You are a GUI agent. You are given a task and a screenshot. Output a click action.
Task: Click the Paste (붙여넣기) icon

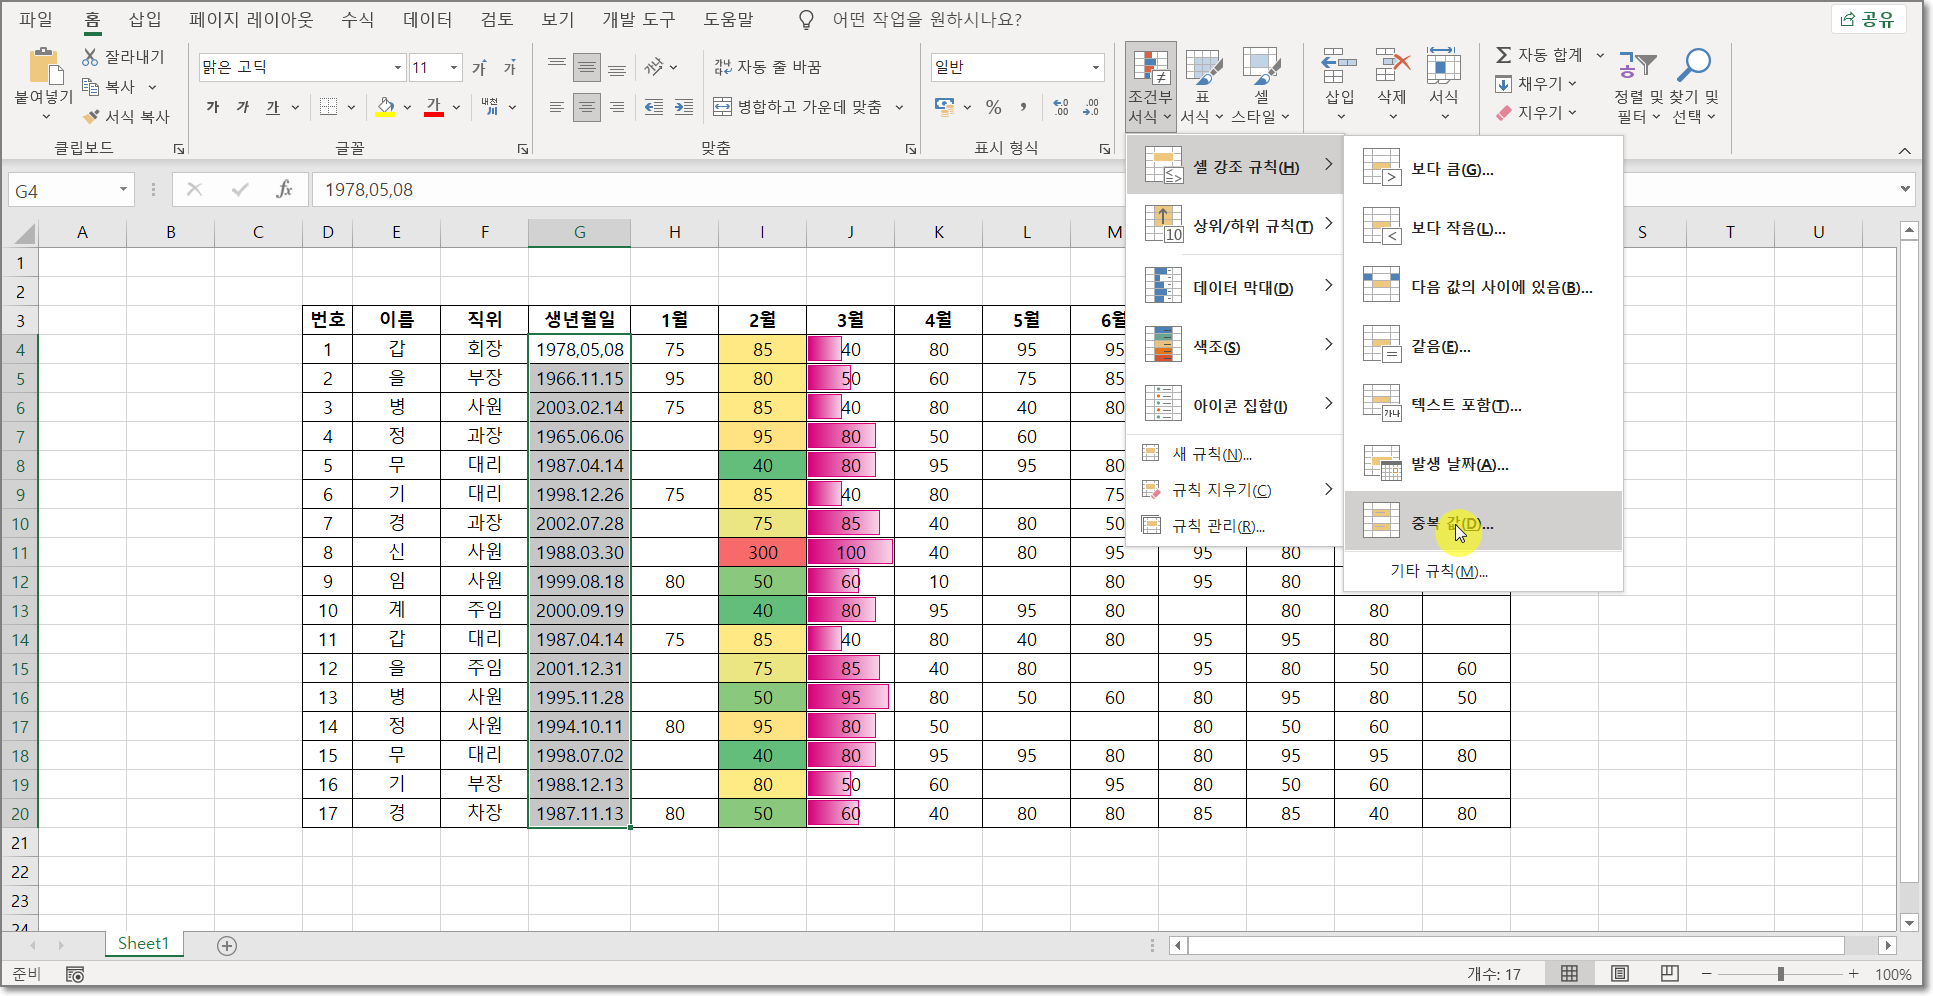click(44, 66)
